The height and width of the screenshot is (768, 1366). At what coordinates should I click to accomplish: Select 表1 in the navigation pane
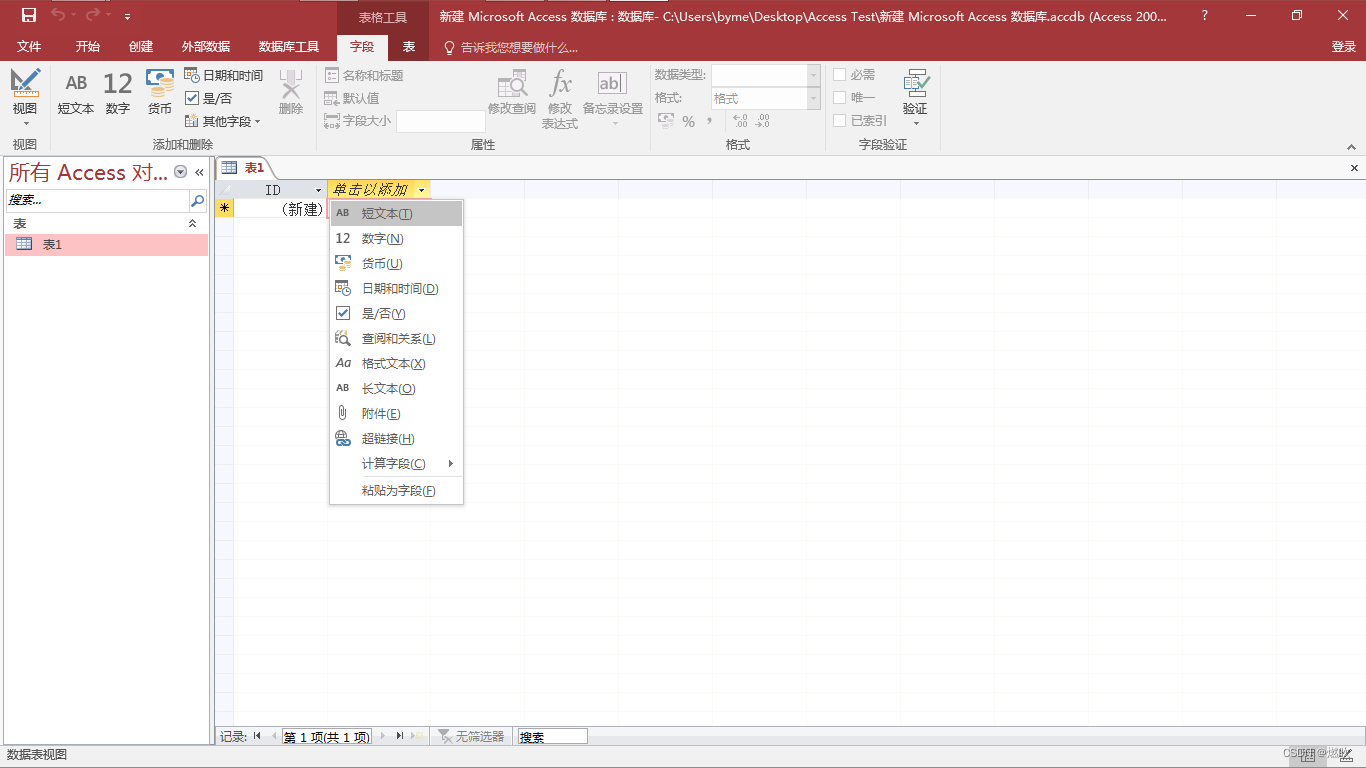tap(107, 244)
